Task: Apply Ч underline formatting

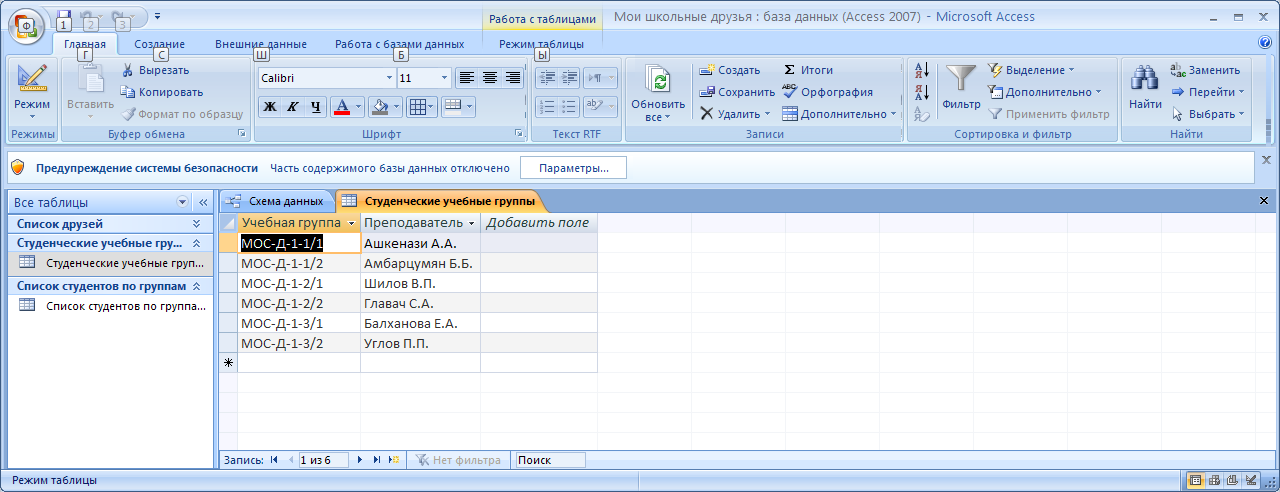Action: tap(316, 107)
